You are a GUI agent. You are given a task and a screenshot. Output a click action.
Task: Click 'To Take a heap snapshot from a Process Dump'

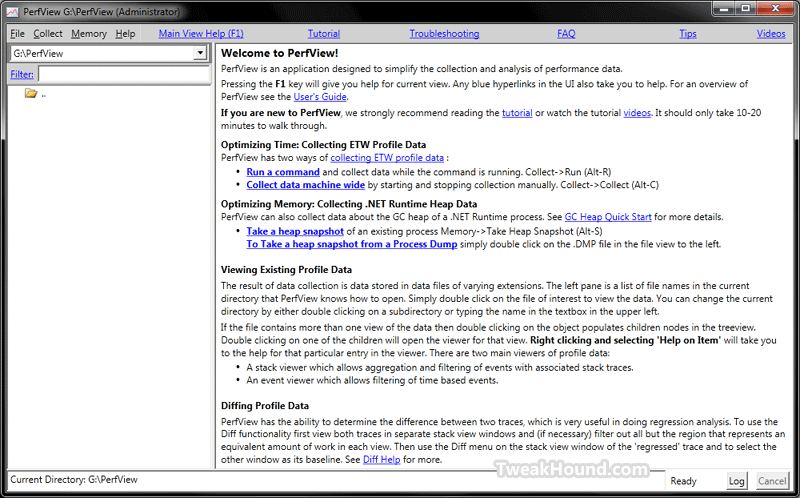pyautogui.click(x=352, y=244)
